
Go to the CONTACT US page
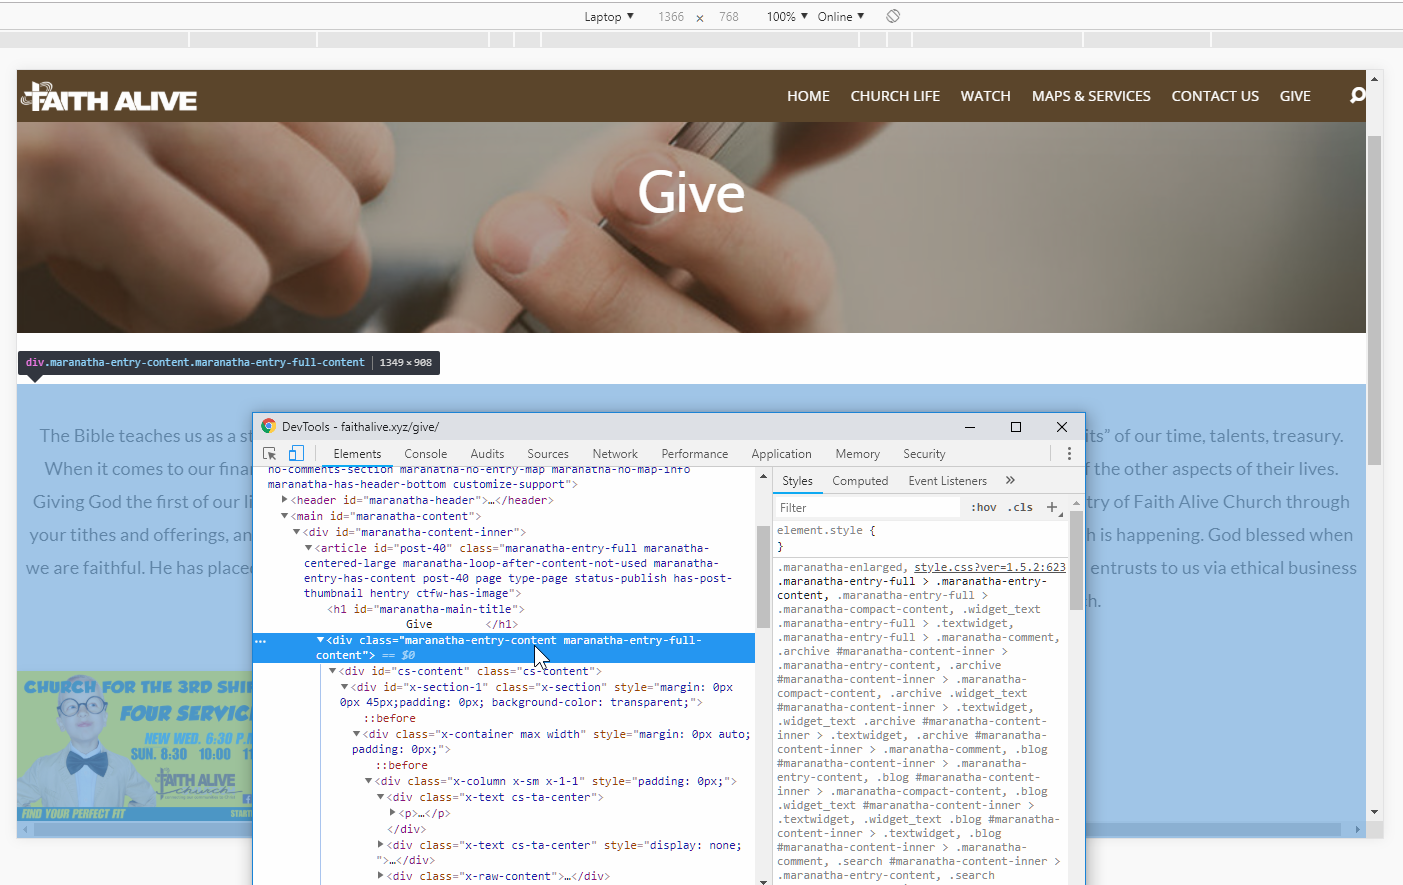(x=1215, y=96)
